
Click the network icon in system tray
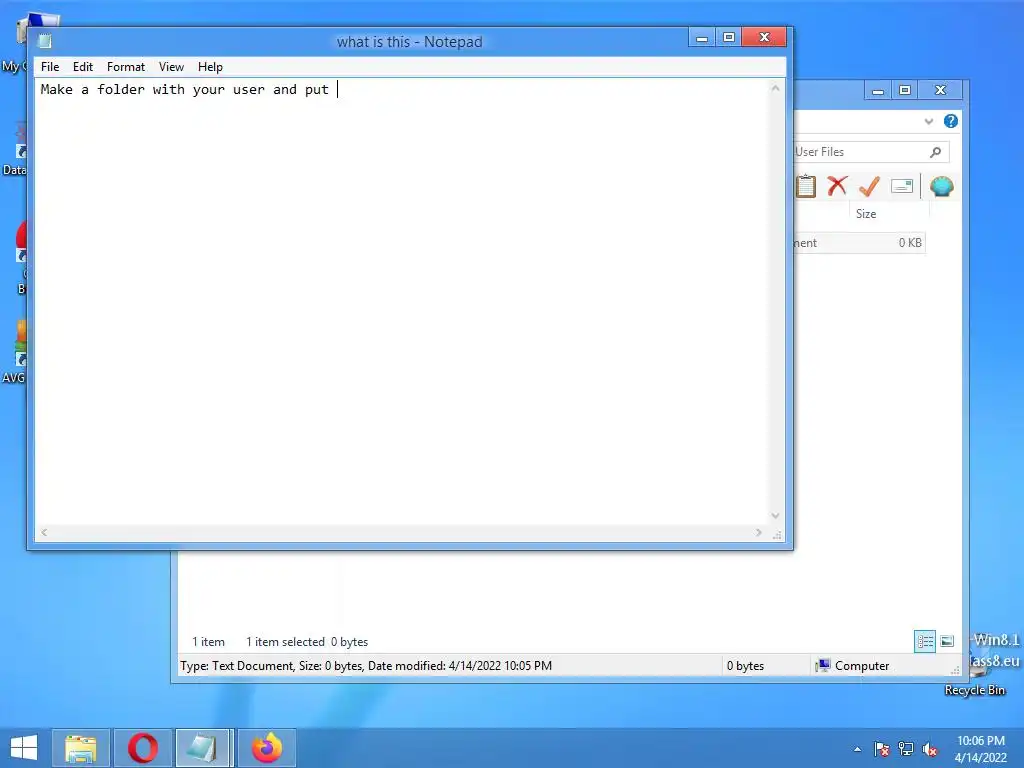coord(906,749)
